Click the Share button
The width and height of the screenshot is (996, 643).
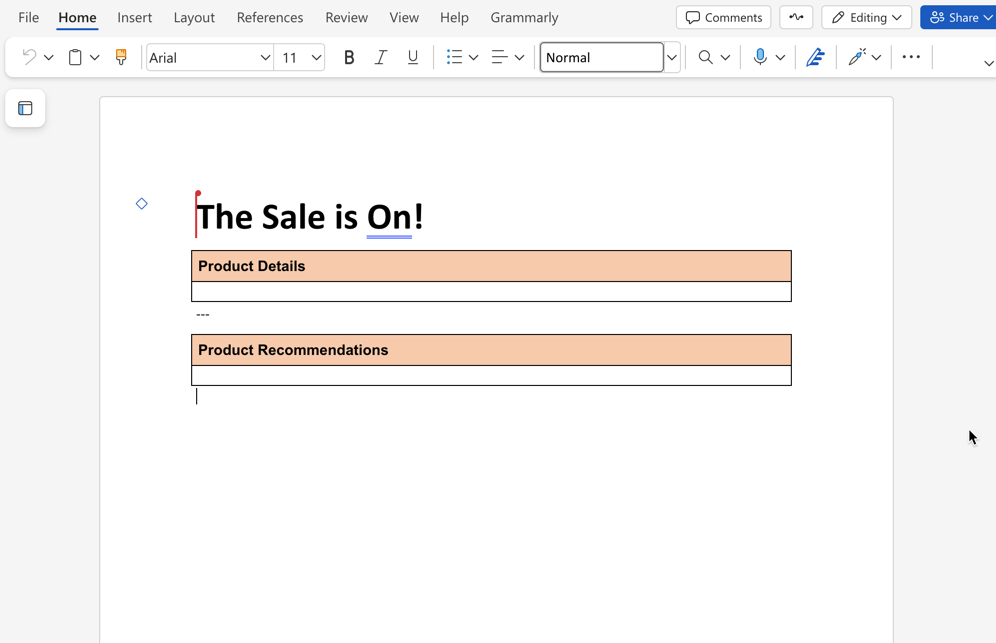pyautogui.click(x=958, y=17)
